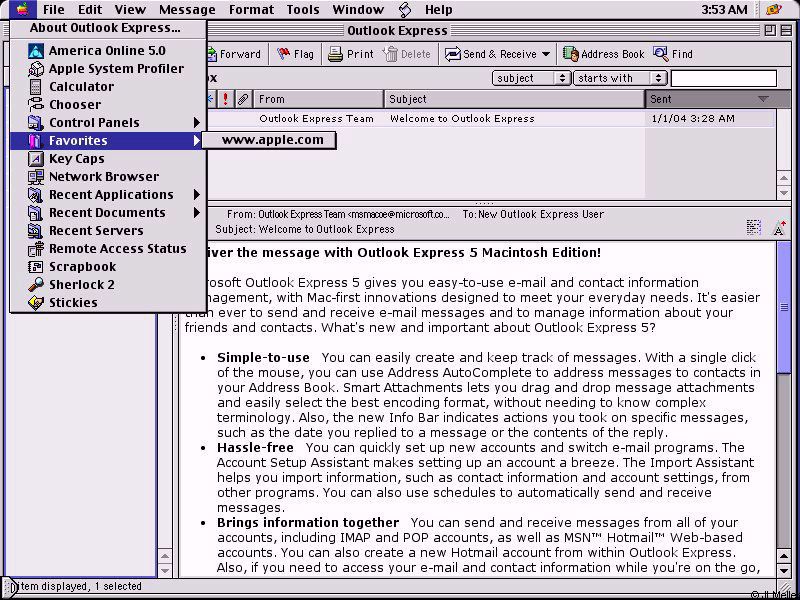
Task: Launch Sherlock 2 from the Apple menu
Action: point(81,285)
